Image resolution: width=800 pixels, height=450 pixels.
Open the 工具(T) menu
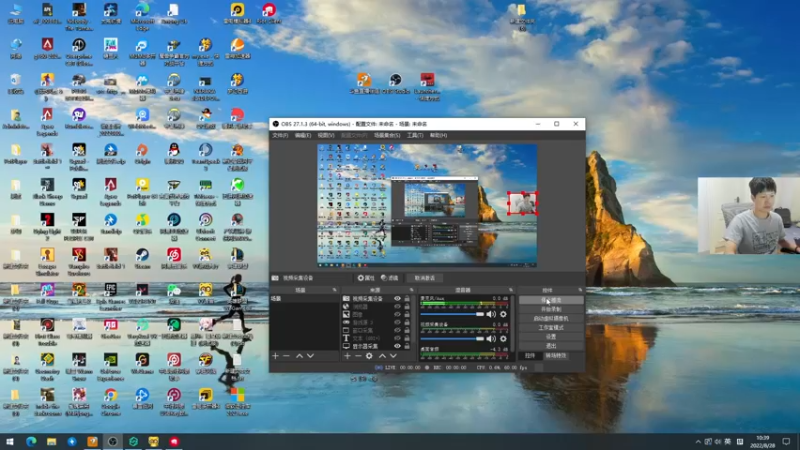(415, 135)
